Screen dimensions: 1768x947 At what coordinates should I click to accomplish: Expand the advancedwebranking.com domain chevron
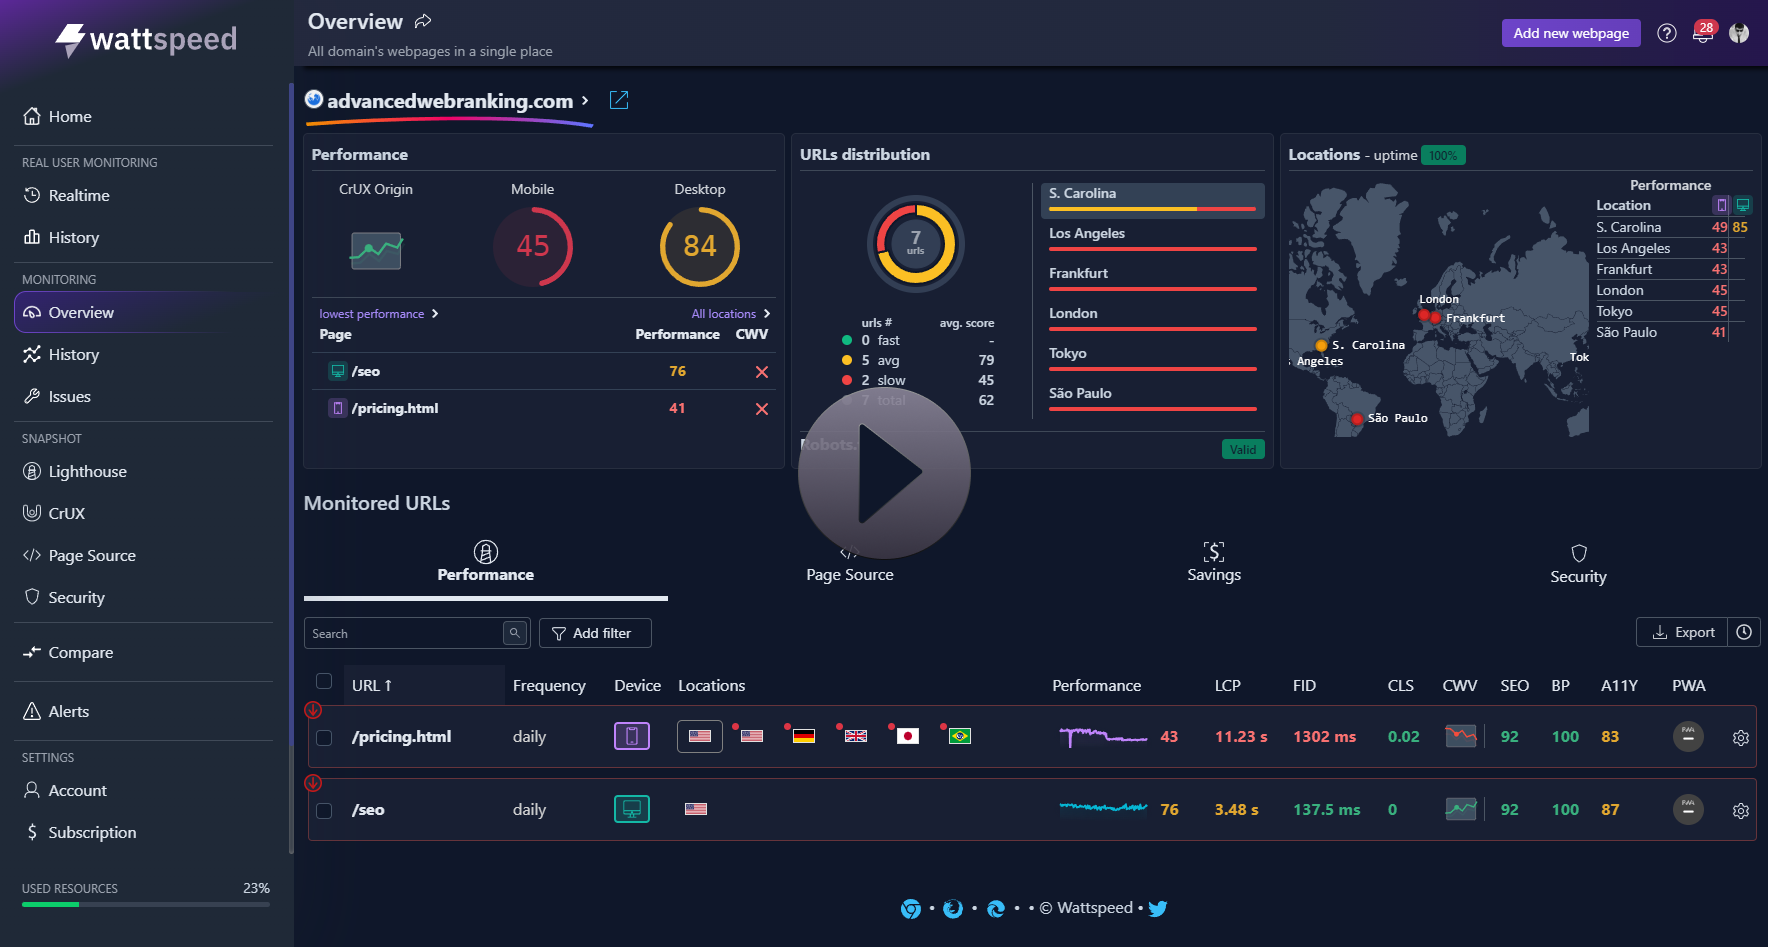pyautogui.click(x=585, y=100)
